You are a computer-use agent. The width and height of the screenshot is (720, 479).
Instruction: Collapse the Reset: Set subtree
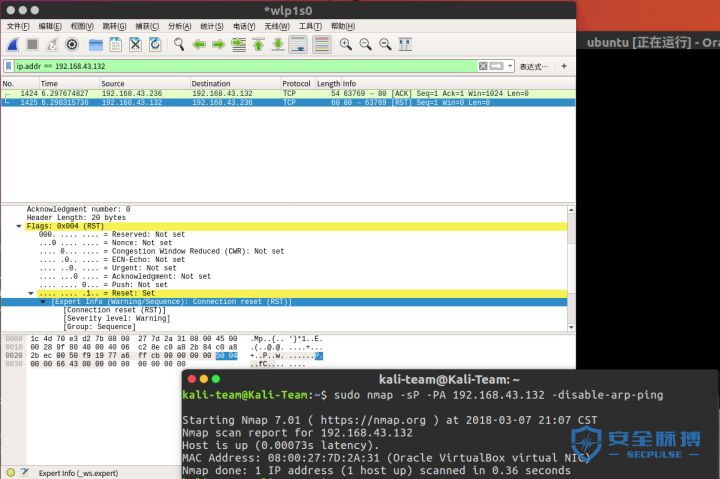pyautogui.click(x=31, y=293)
